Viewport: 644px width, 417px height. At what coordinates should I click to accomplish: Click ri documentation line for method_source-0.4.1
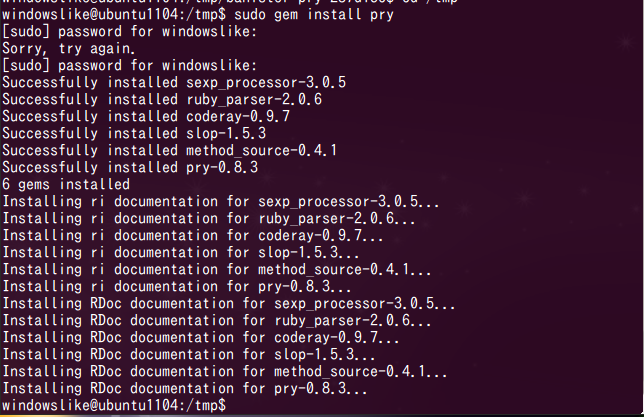point(217,270)
